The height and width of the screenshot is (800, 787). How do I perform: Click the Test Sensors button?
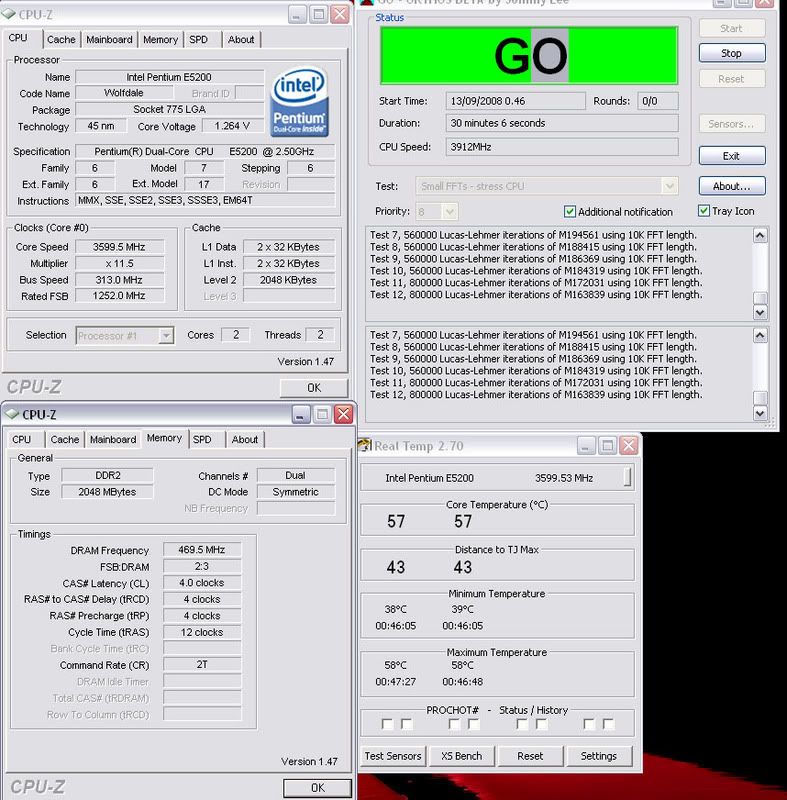point(394,756)
